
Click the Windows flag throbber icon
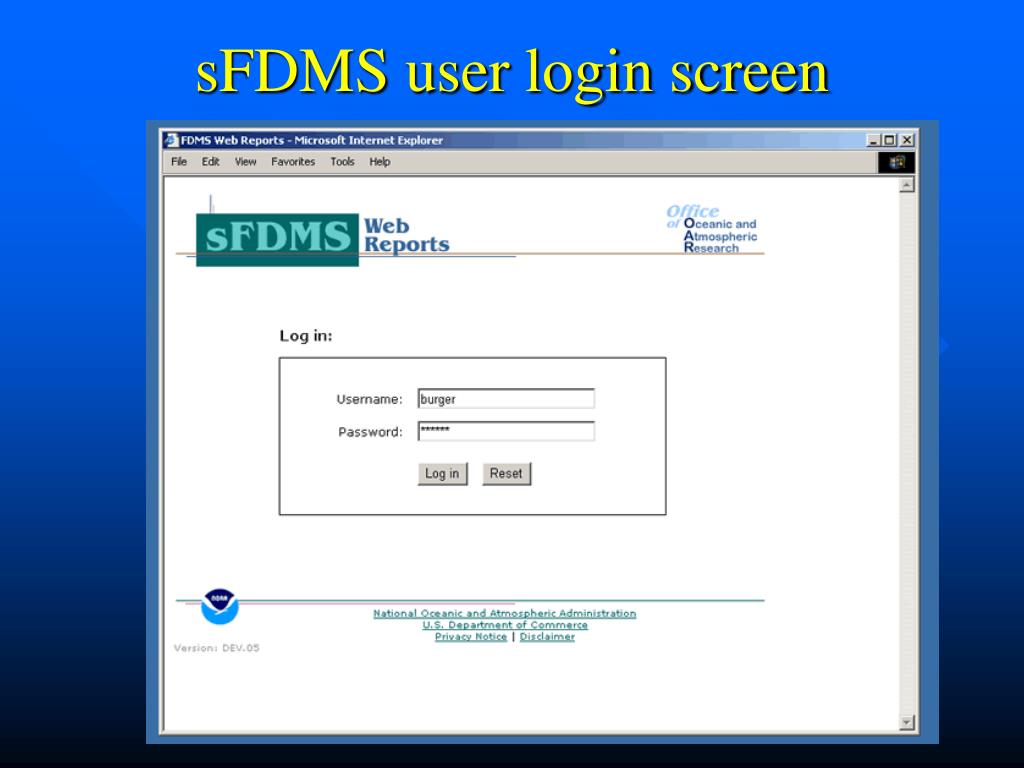(896, 162)
